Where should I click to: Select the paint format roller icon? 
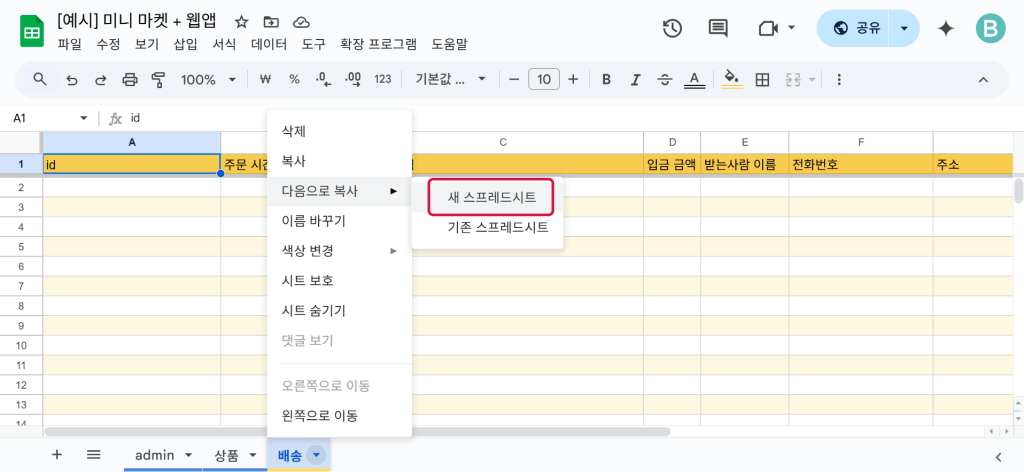tap(157, 79)
